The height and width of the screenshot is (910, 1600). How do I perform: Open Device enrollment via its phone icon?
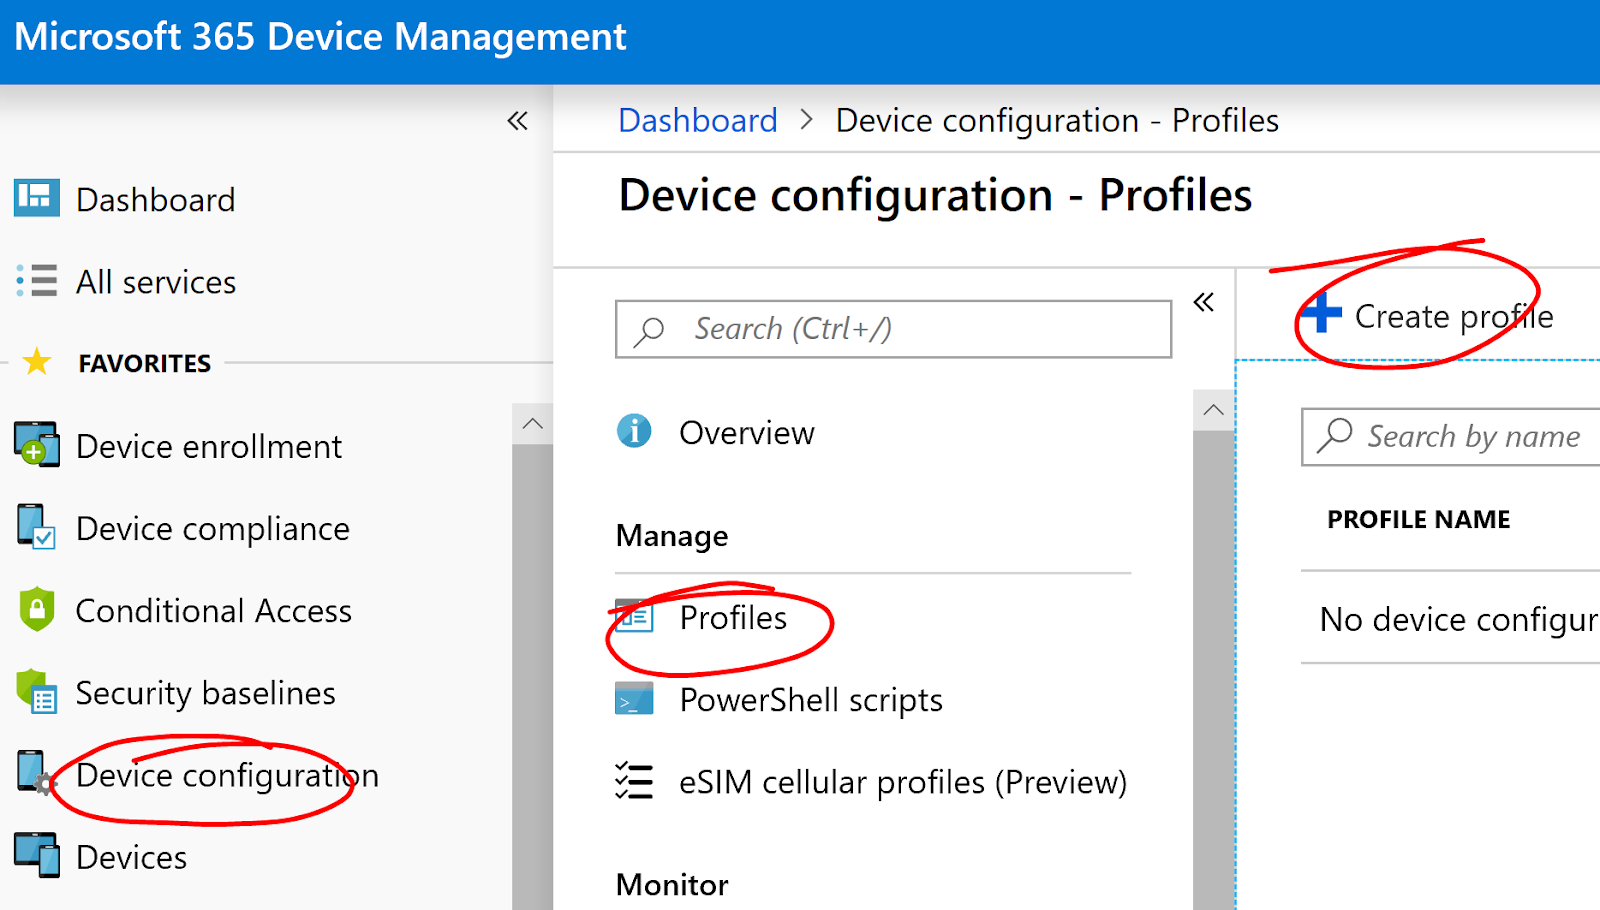tap(35, 446)
